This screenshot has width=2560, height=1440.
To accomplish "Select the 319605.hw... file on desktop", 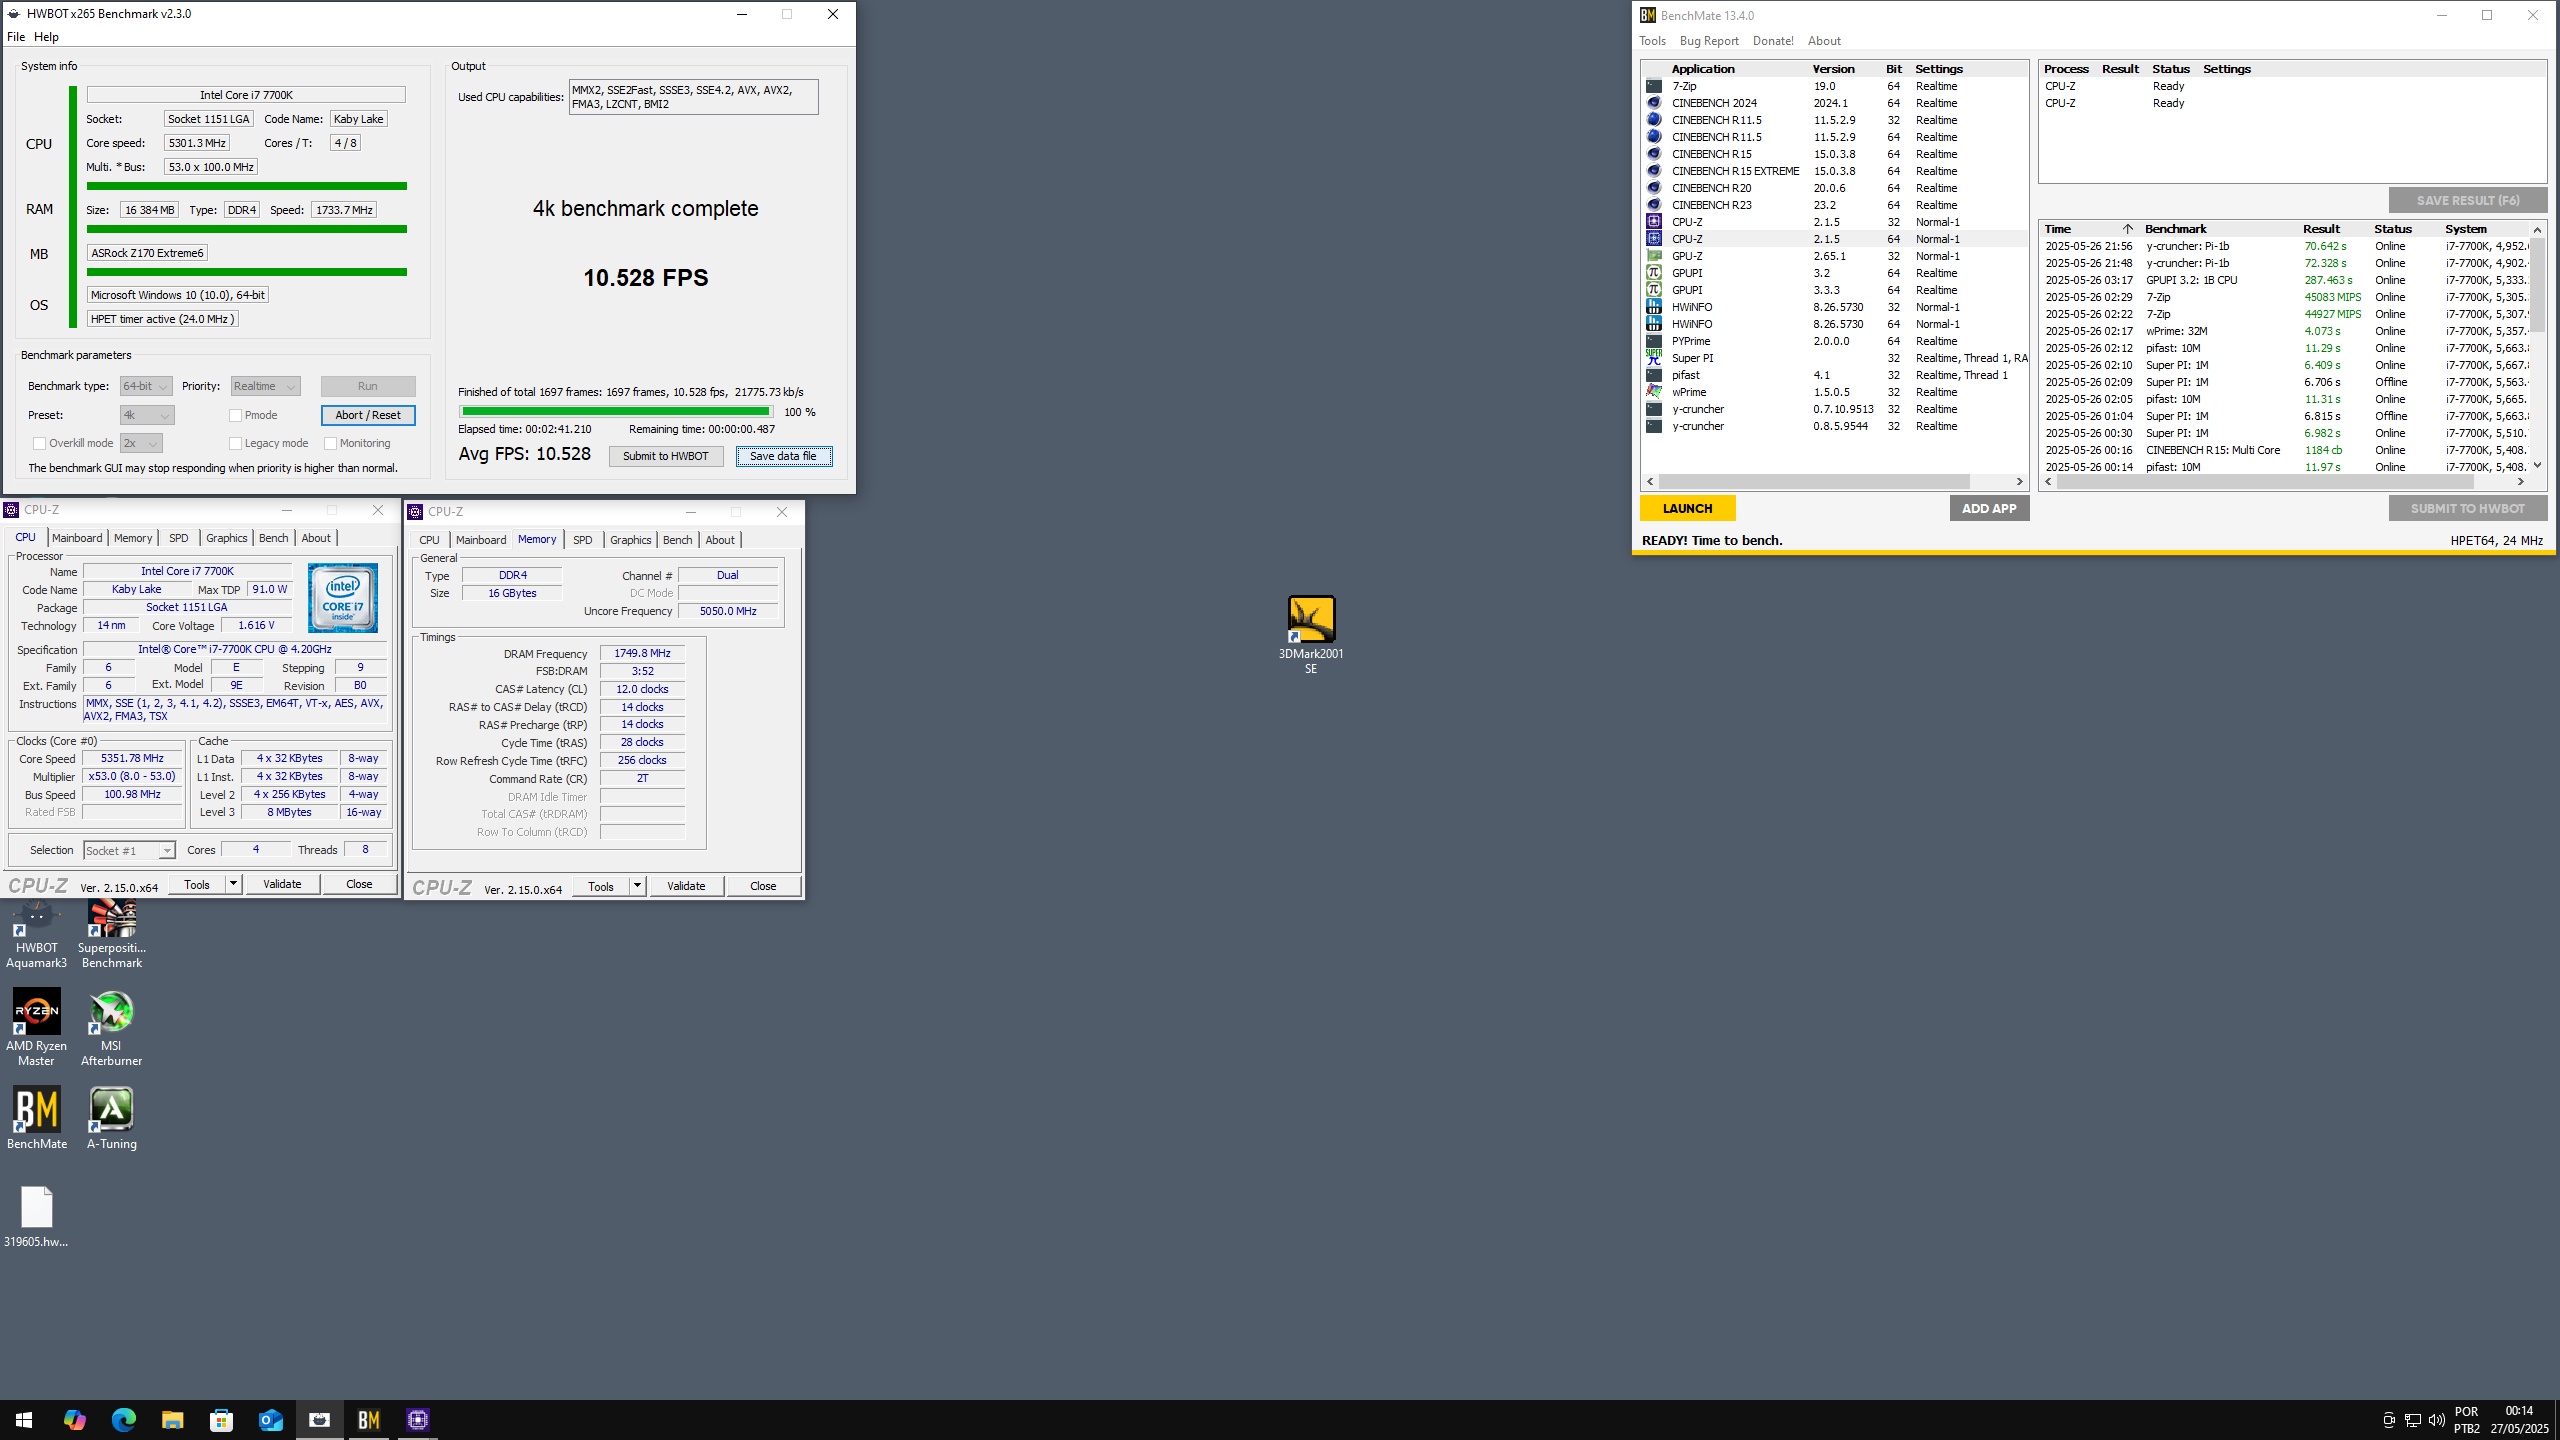I will pyautogui.click(x=37, y=1217).
